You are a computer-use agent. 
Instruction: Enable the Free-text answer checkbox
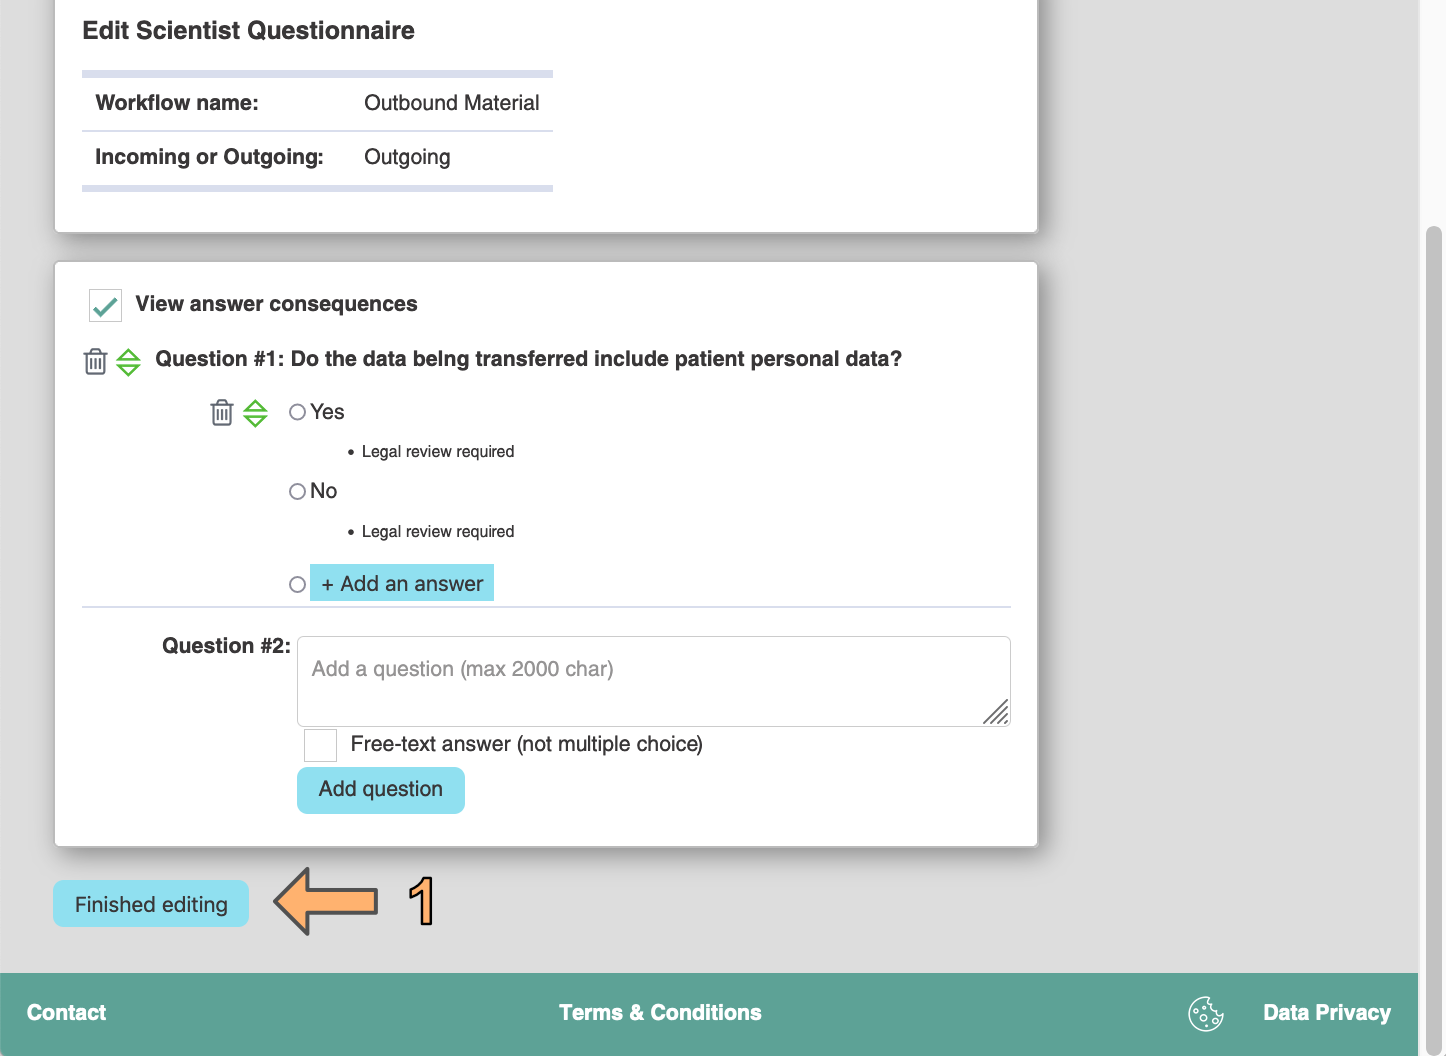[320, 745]
